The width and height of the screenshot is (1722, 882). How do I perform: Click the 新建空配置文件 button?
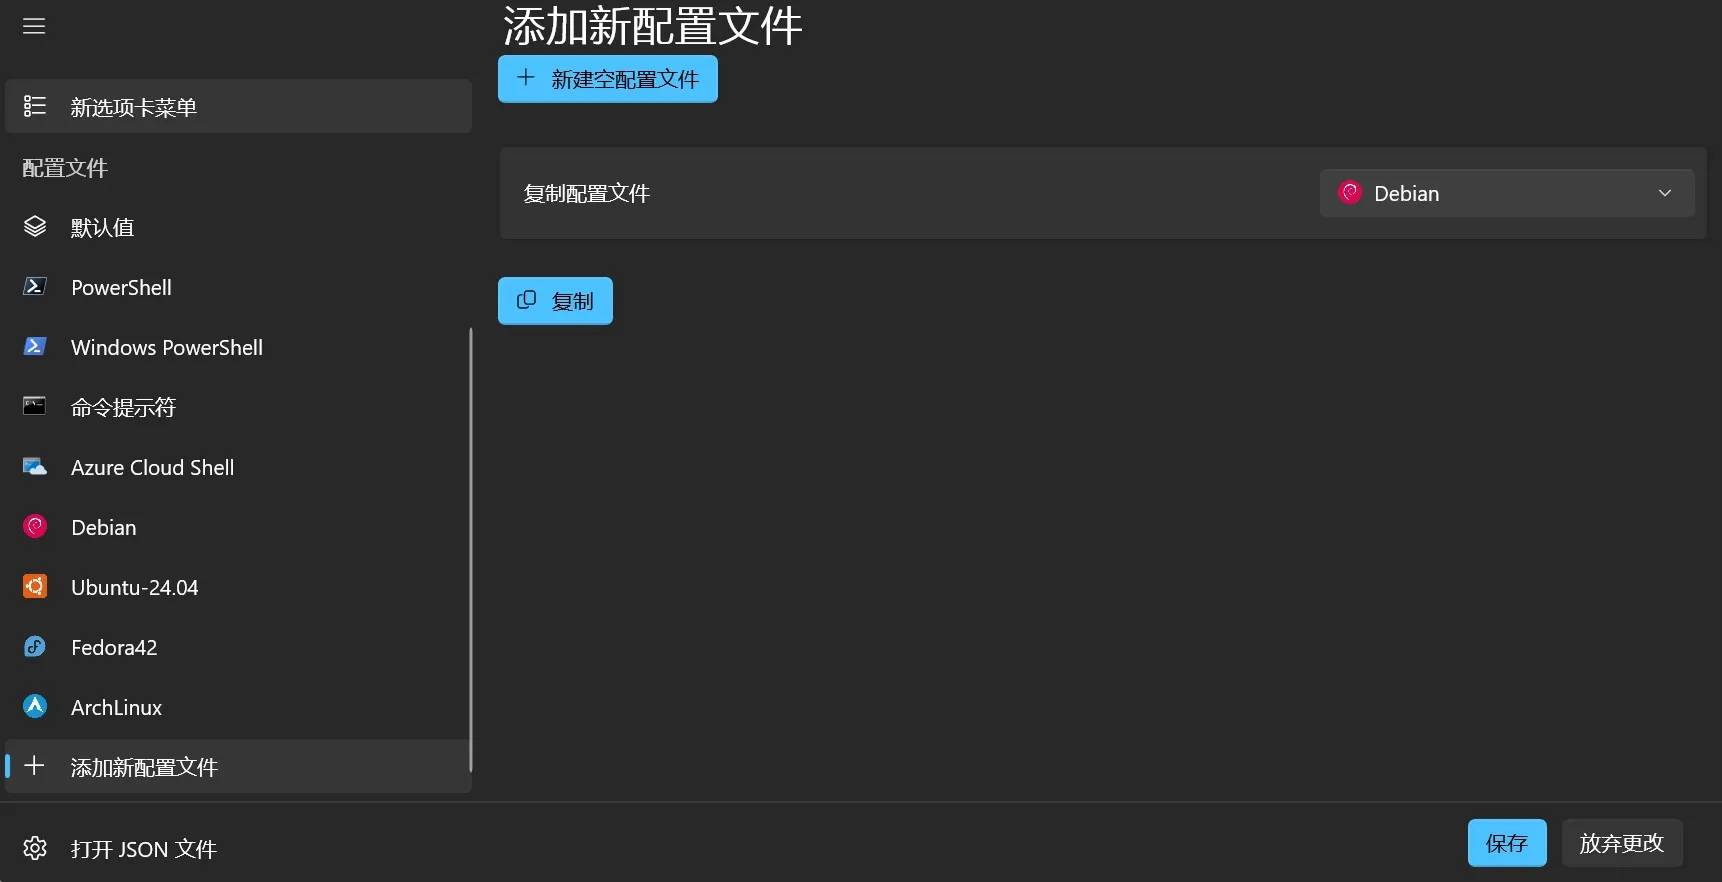[608, 79]
